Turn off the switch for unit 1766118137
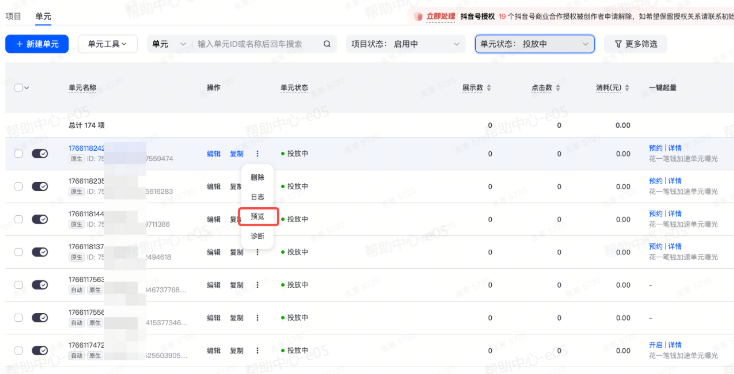This screenshot has width=734, height=374. click(40, 252)
